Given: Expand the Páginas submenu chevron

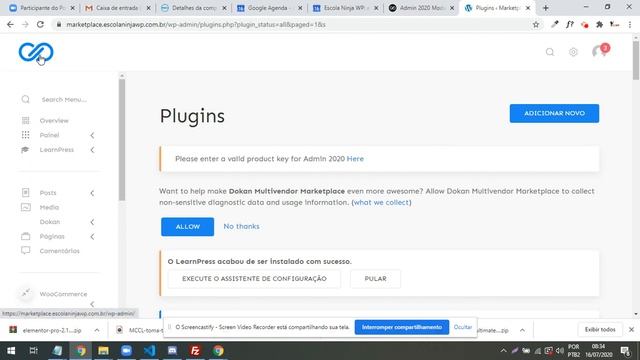Looking at the screenshot, I should pyautogui.click(x=92, y=236).
